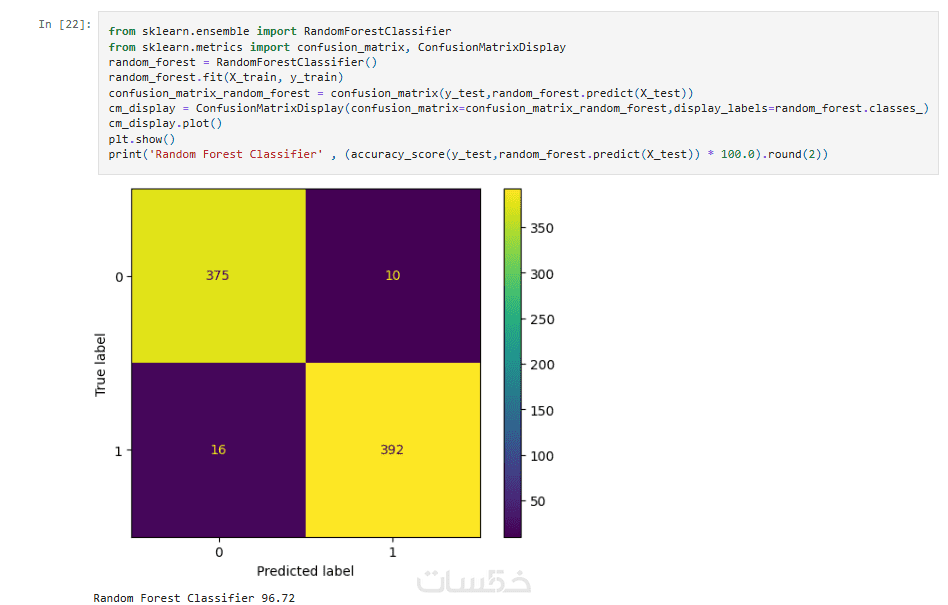Viewport: 948px width, 605px height.
Task: Click the colorbar tick label 50
Action: 537,502
